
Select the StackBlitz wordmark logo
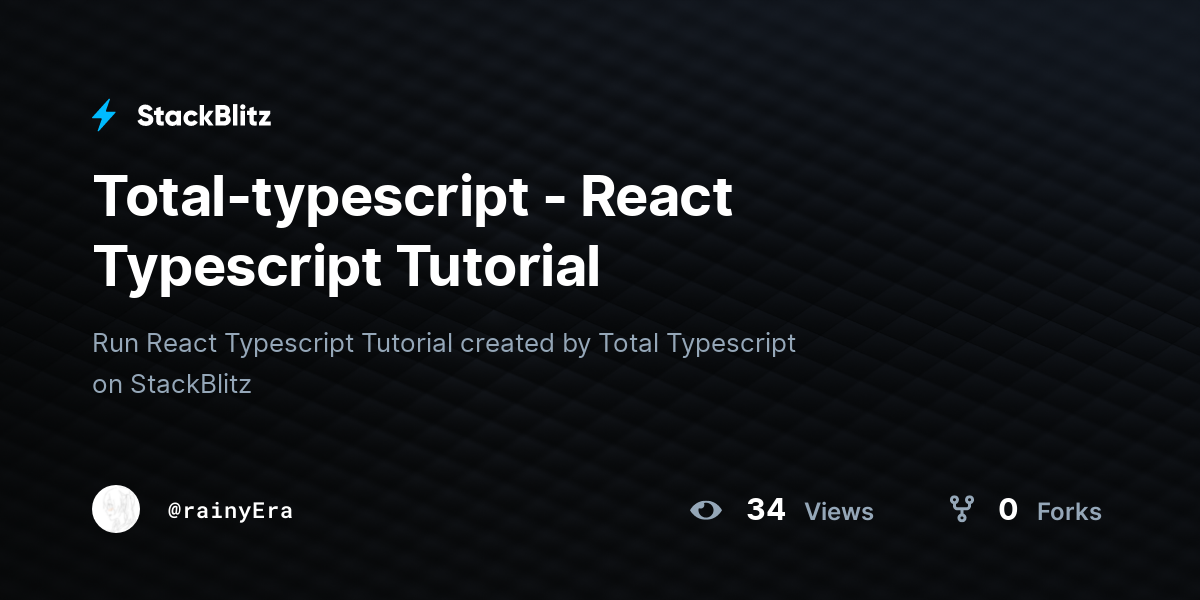[x=203, y=116]
